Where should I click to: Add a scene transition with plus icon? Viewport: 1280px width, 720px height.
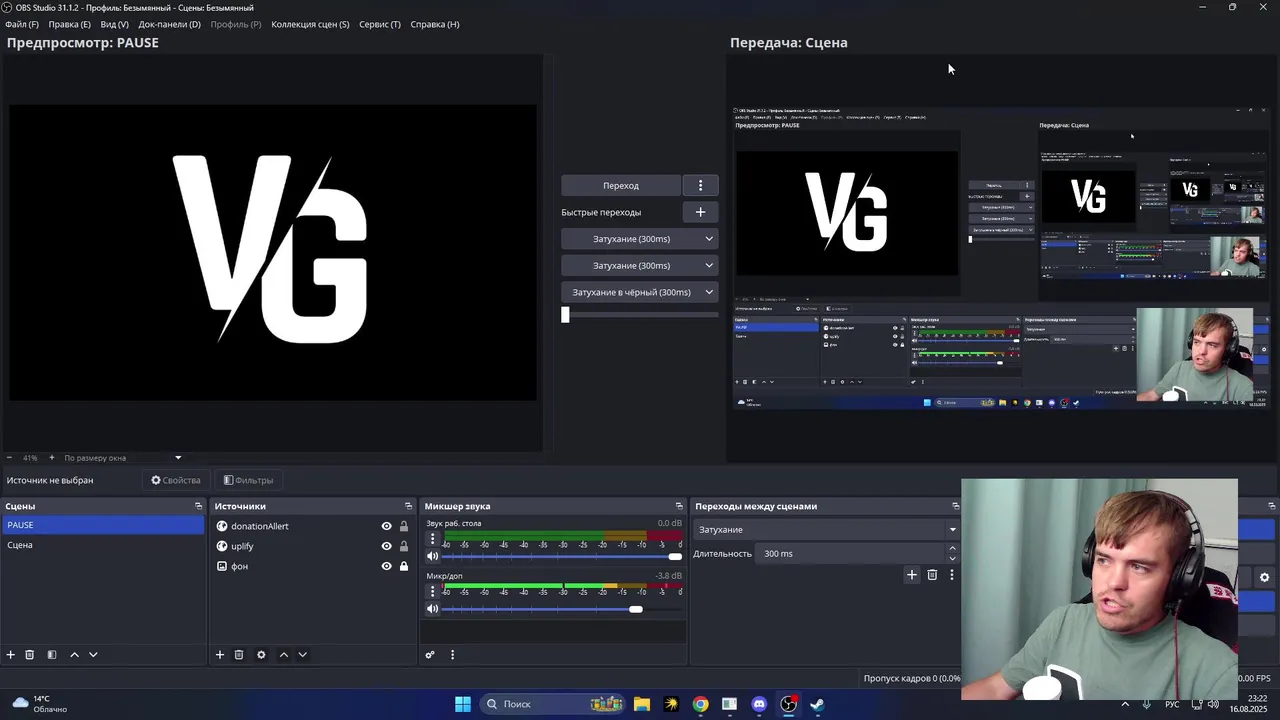[x=911, y=575]
